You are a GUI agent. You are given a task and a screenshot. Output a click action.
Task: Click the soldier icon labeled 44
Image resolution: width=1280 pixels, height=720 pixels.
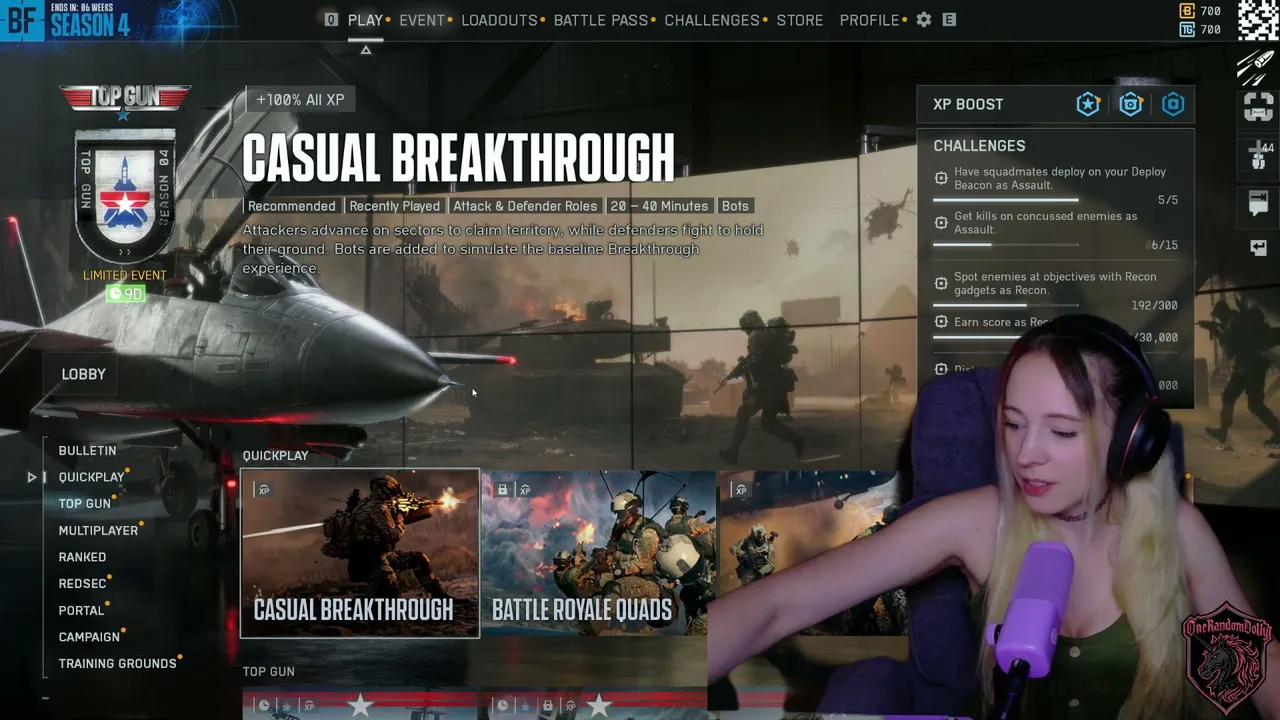[x=1259, y=155]
